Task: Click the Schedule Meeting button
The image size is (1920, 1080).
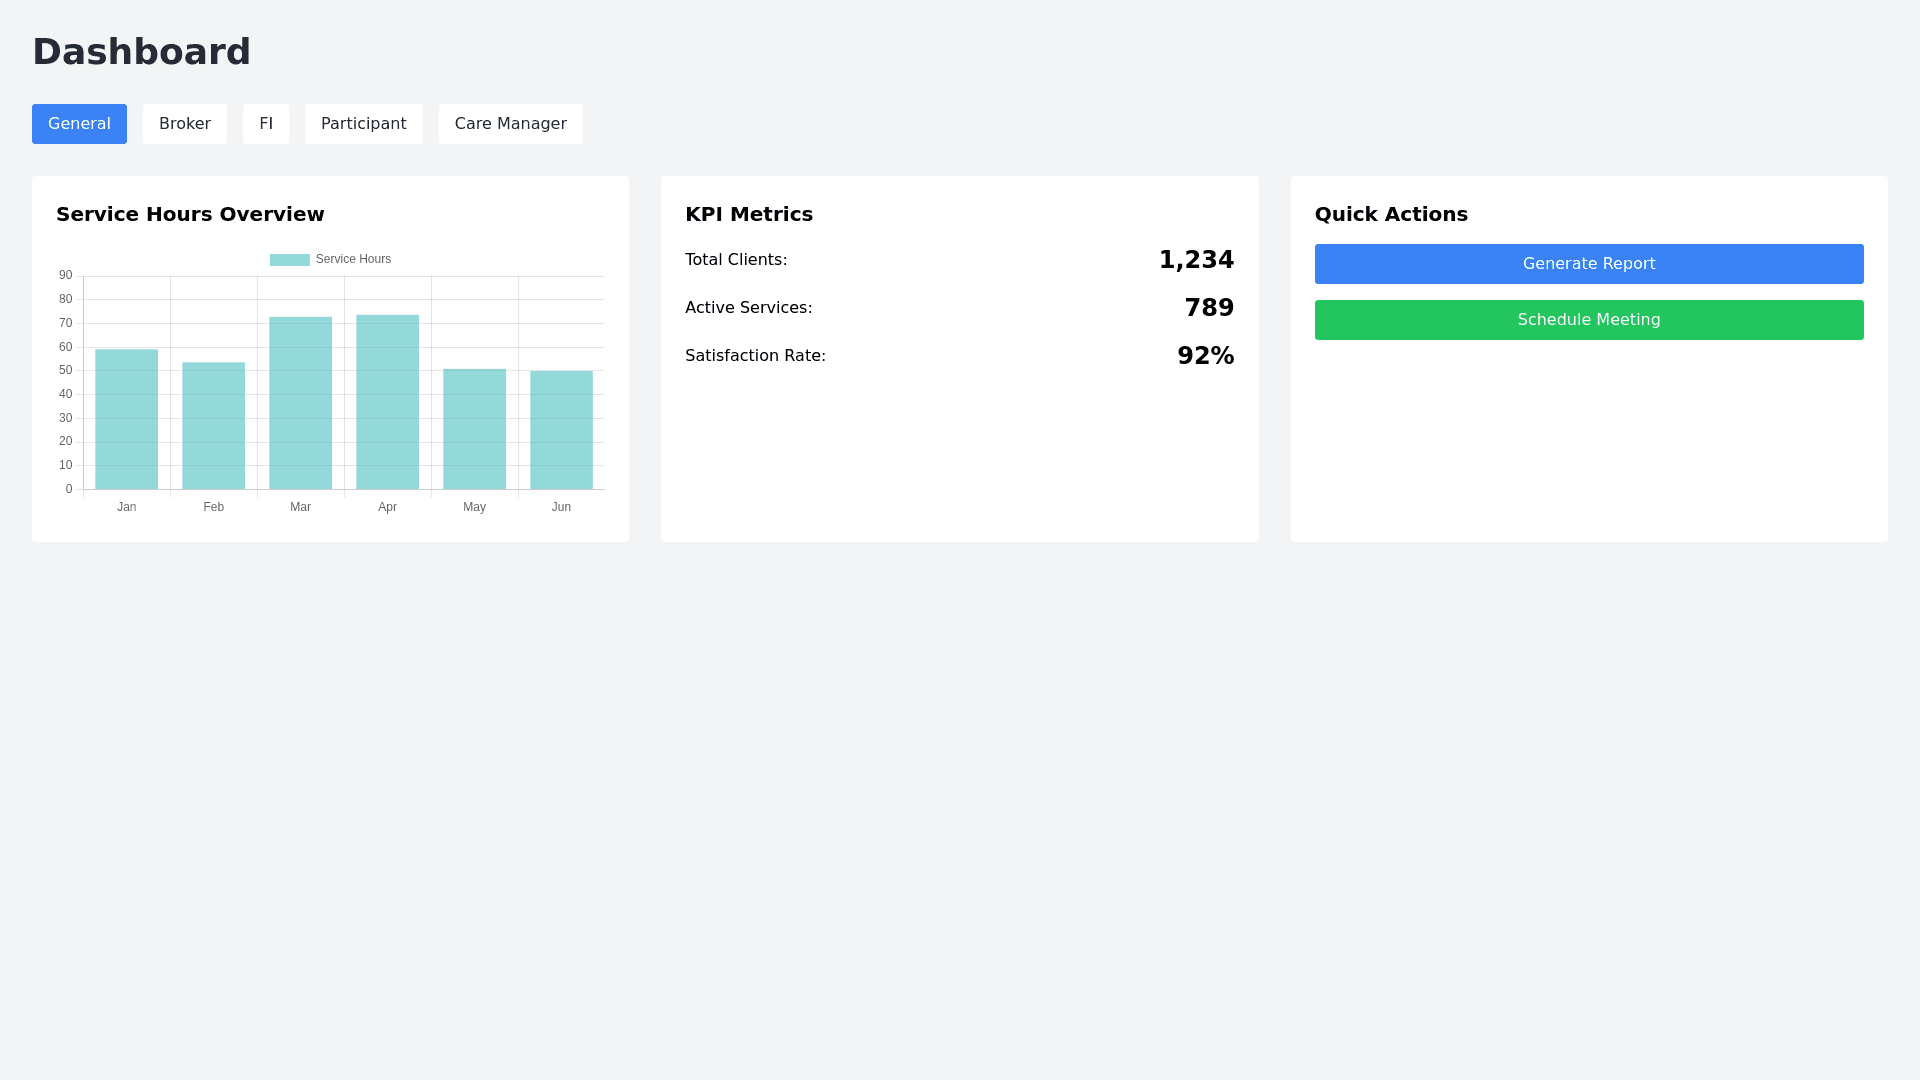Action: 1588,320
